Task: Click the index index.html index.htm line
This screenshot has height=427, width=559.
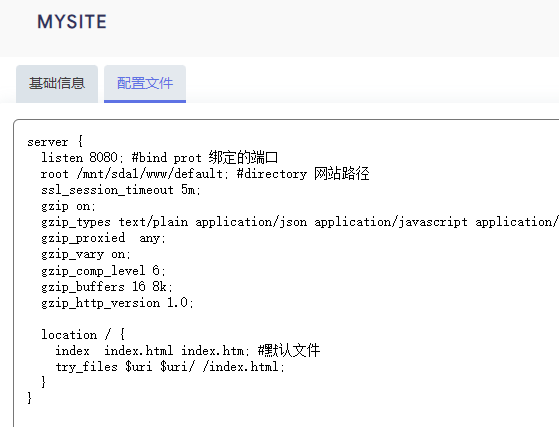Action: coord(188,351)
